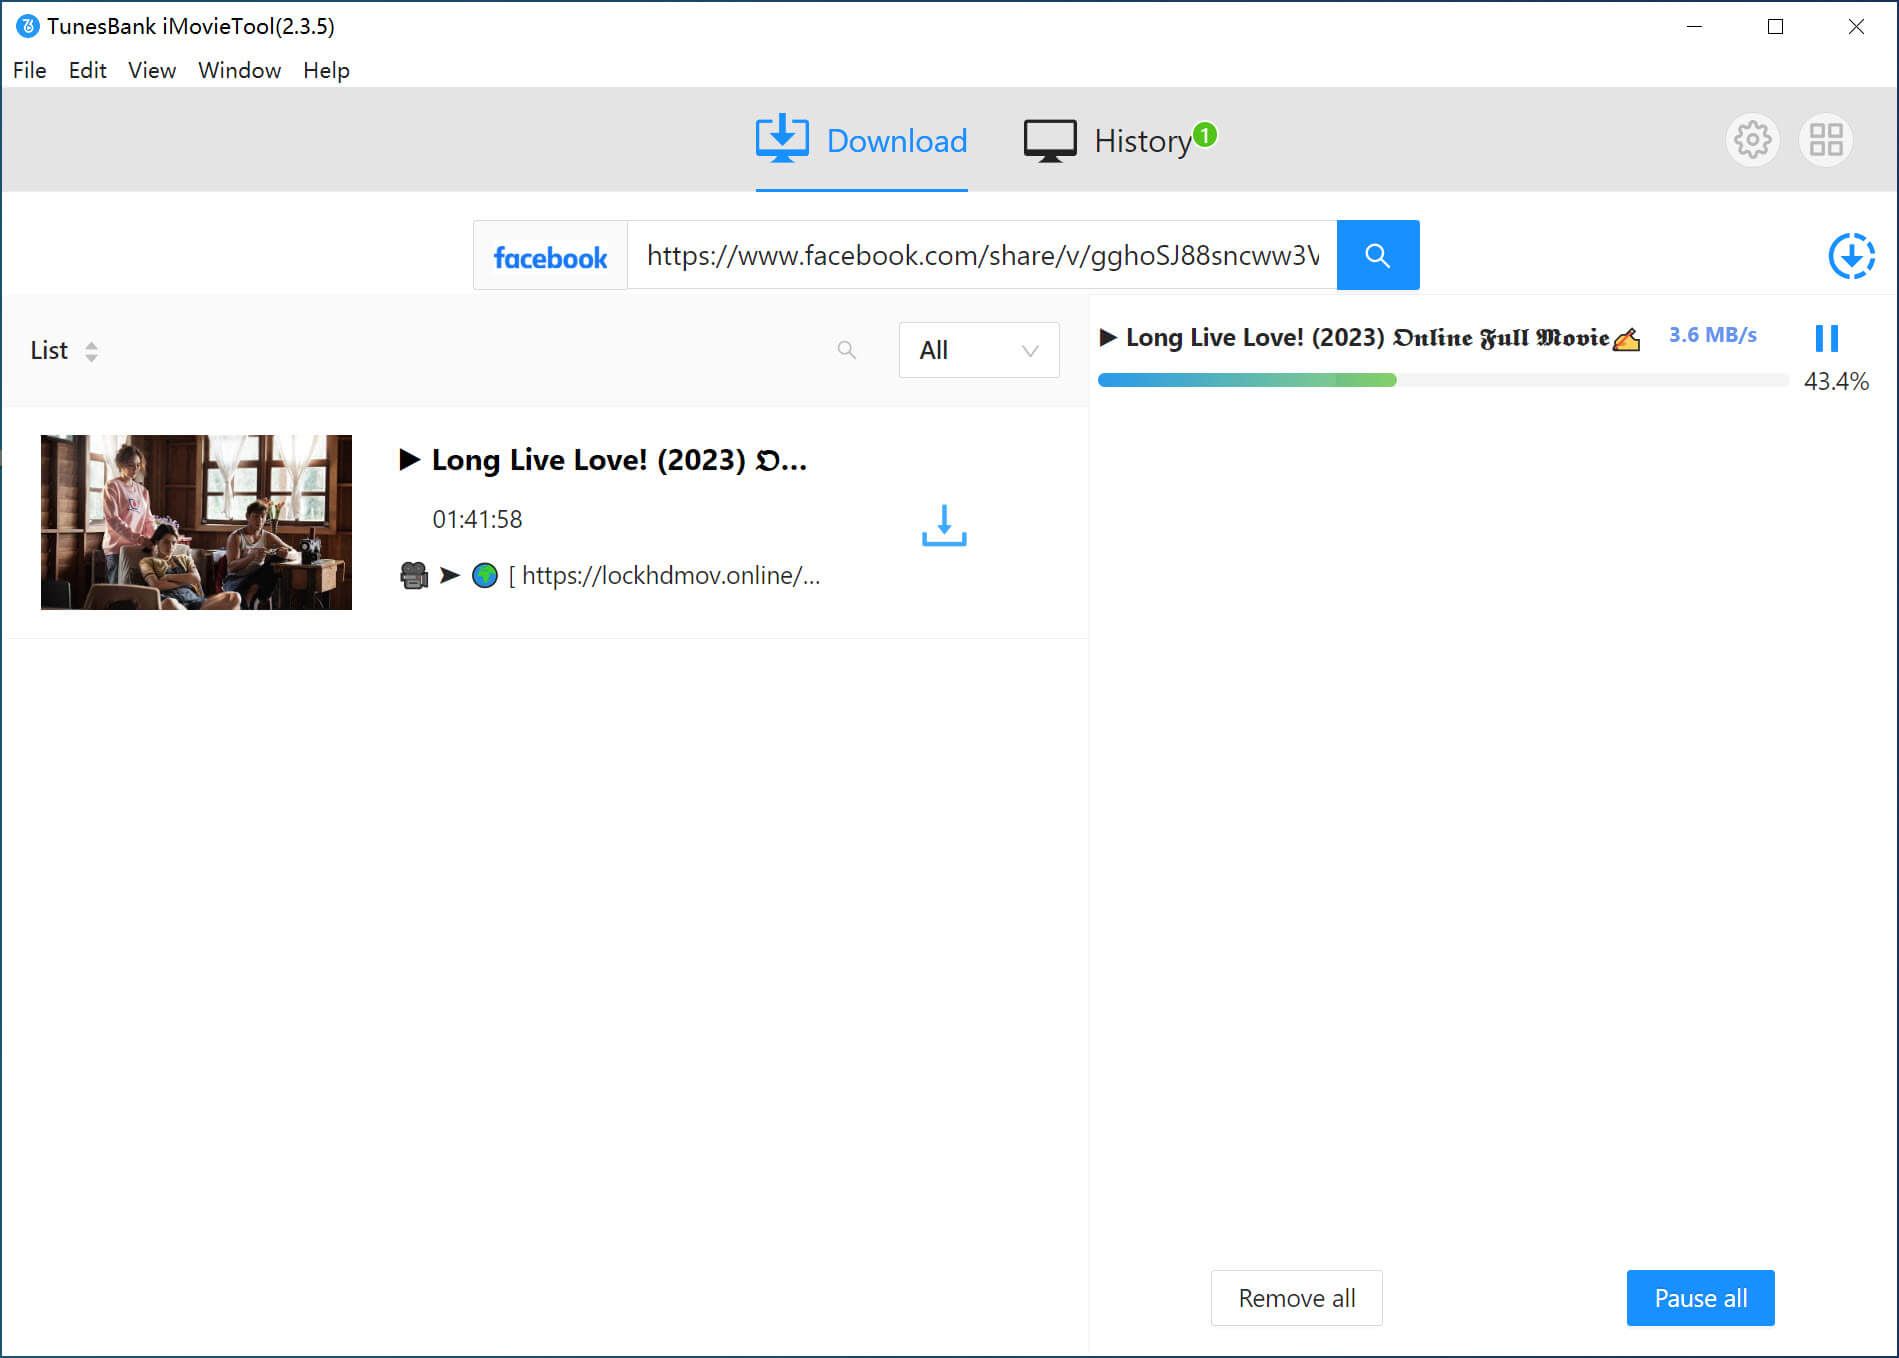Click the 3.6 MB/s speed label
Screen dimensions: 1899x1358
tap(1712, 335)
